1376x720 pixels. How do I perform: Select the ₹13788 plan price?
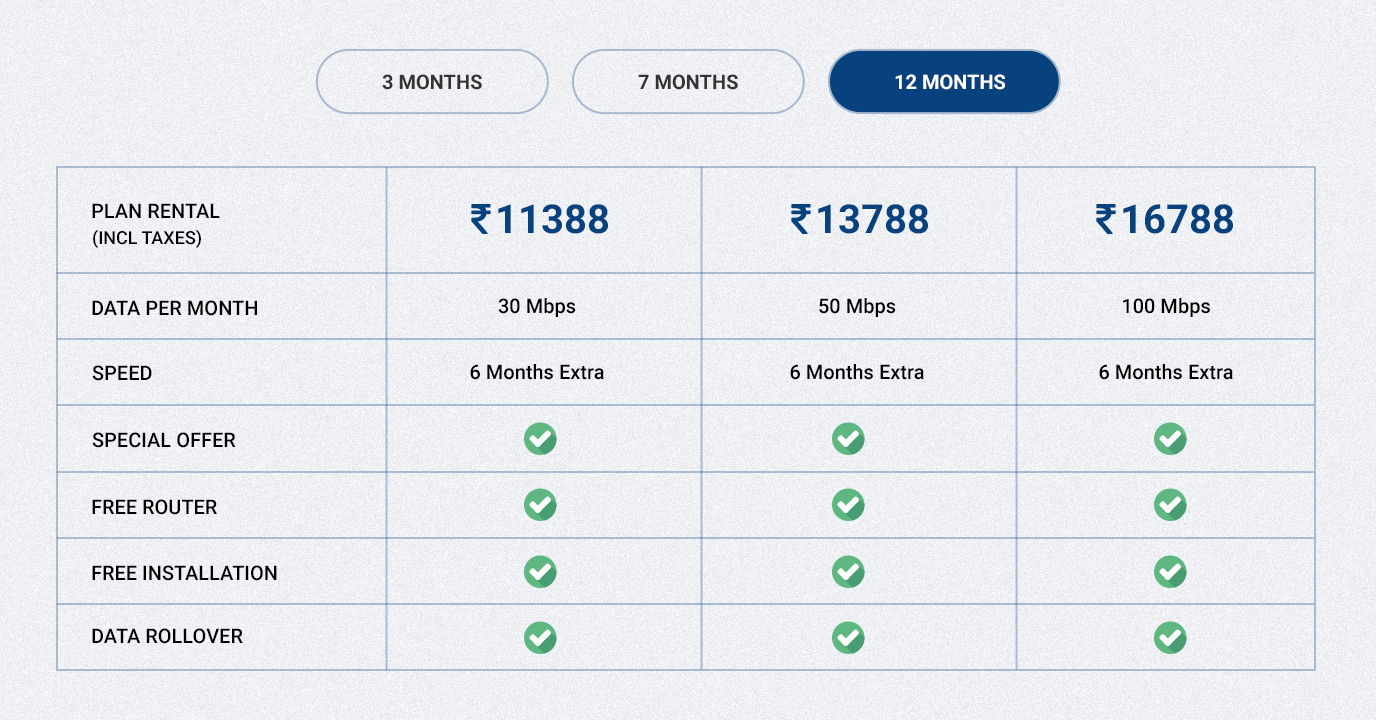pos(859,219)
